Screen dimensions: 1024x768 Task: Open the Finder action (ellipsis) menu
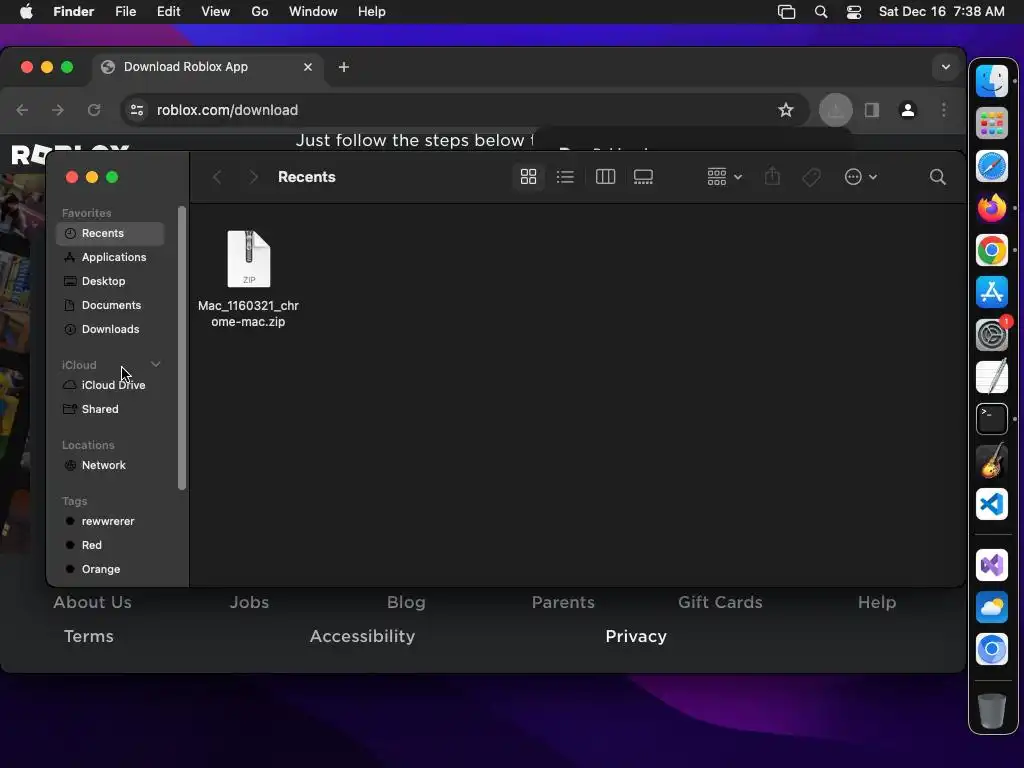click(x=860, y=177)
